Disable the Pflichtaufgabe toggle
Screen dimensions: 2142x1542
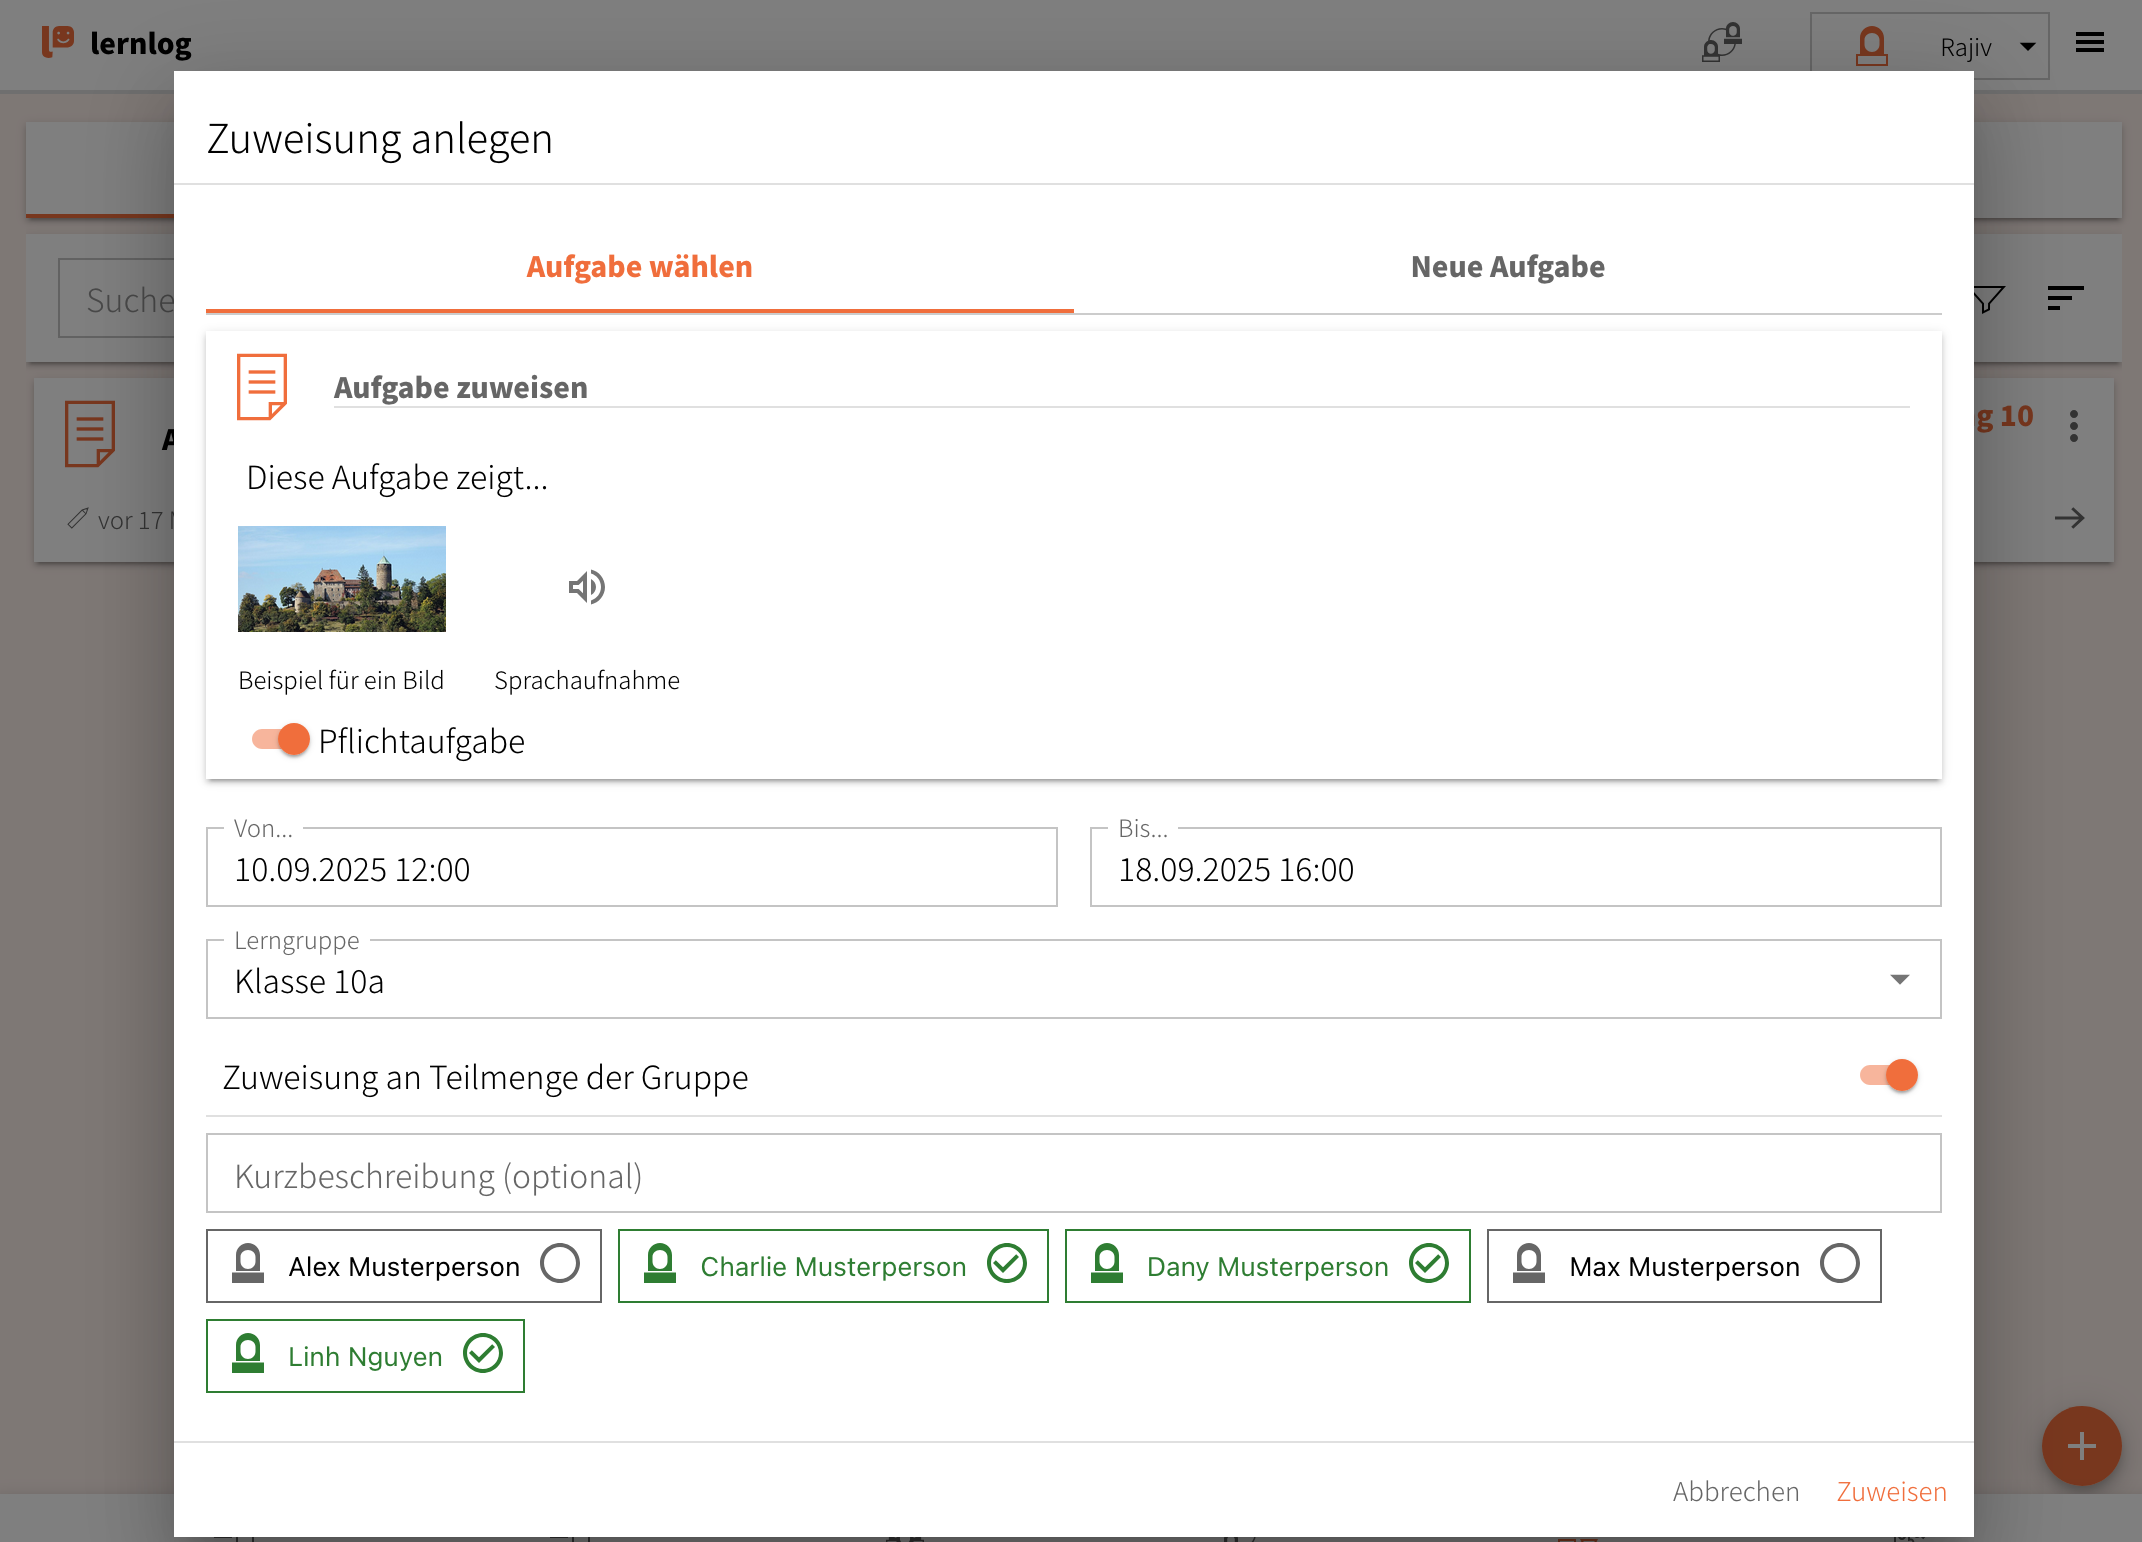[281, 740]
